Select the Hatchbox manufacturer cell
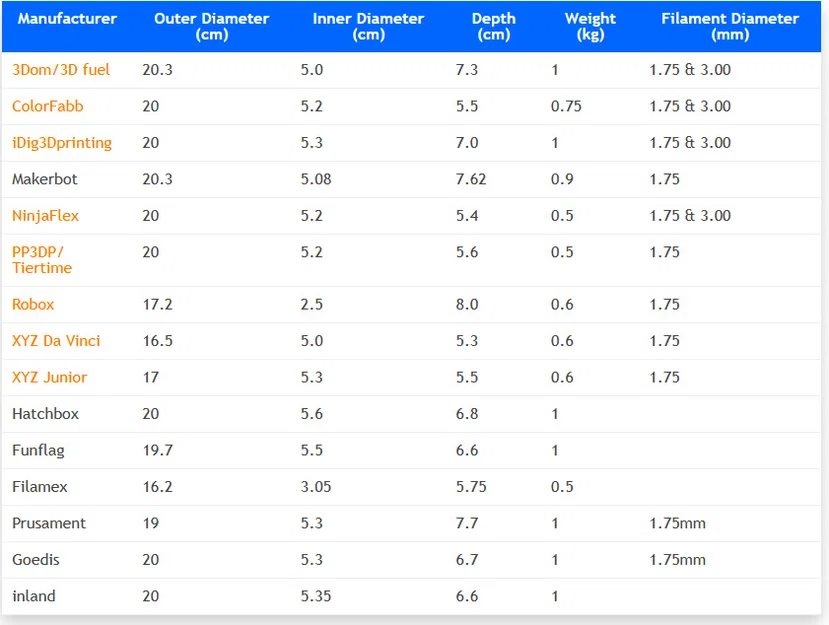 pos(46,414)
